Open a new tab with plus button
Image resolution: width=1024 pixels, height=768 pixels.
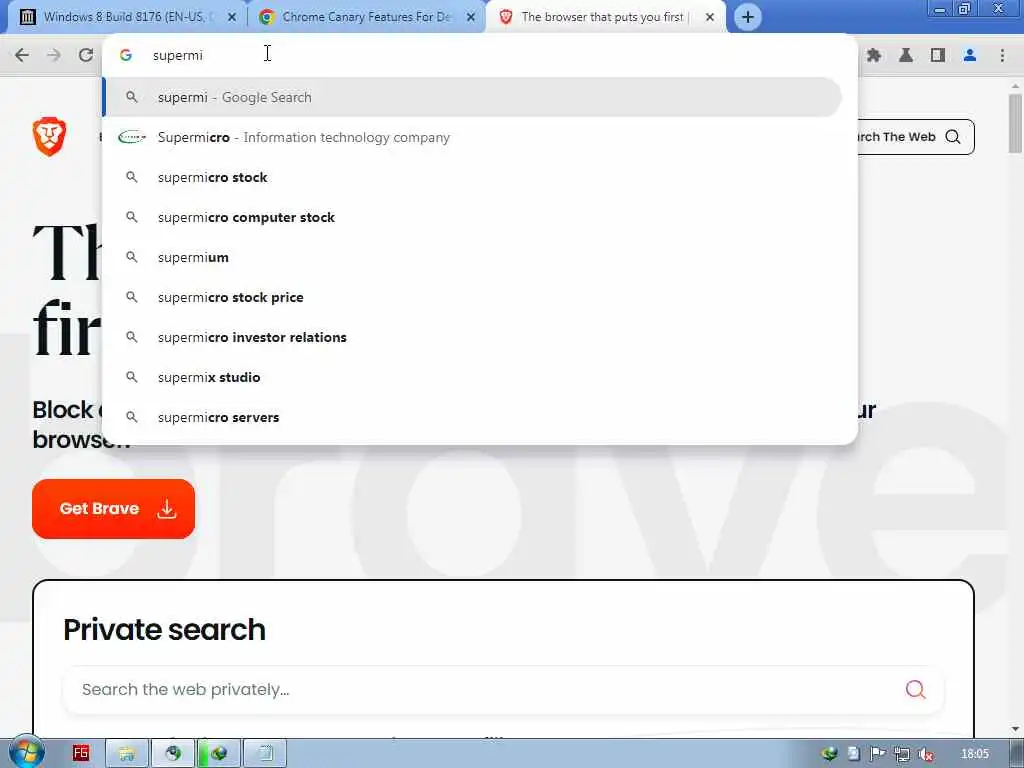pos(748,17)
